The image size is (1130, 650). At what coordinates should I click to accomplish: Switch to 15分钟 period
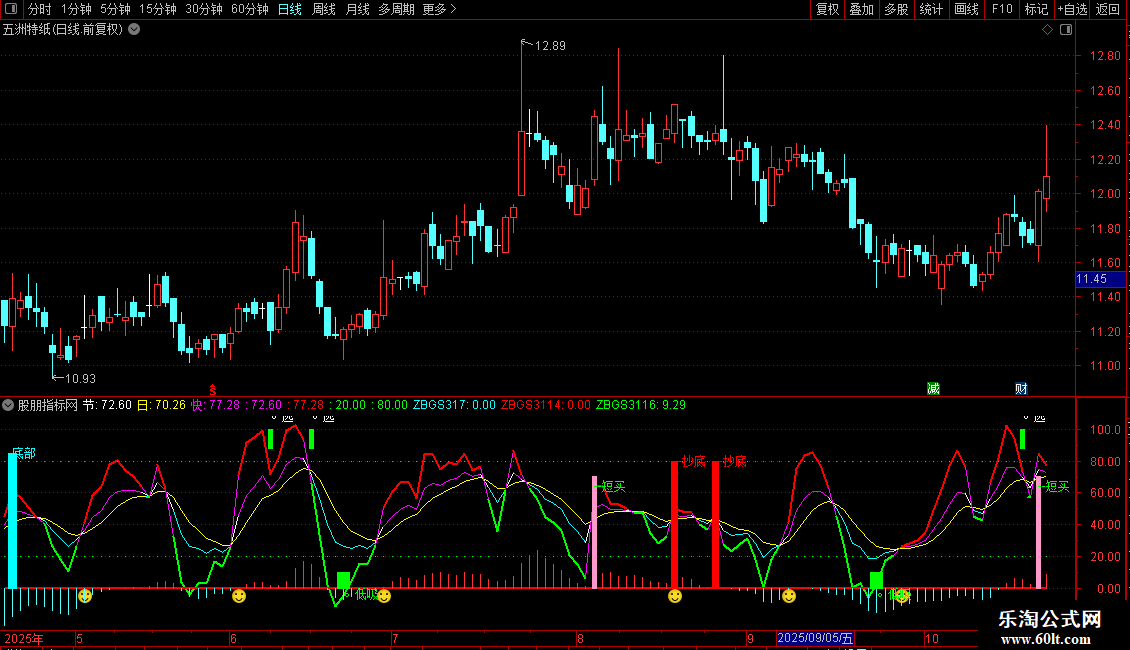[x=158, y=9]
